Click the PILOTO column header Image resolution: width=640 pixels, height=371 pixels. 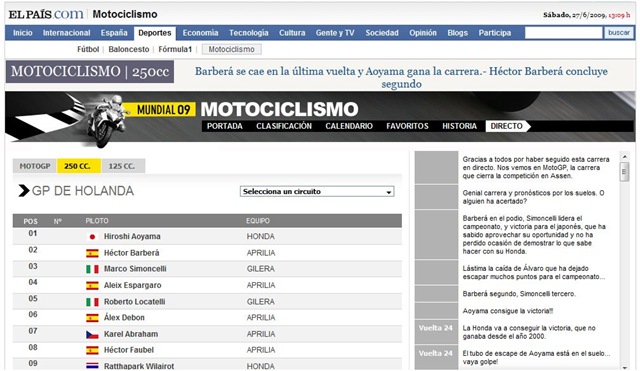(97, 221)
